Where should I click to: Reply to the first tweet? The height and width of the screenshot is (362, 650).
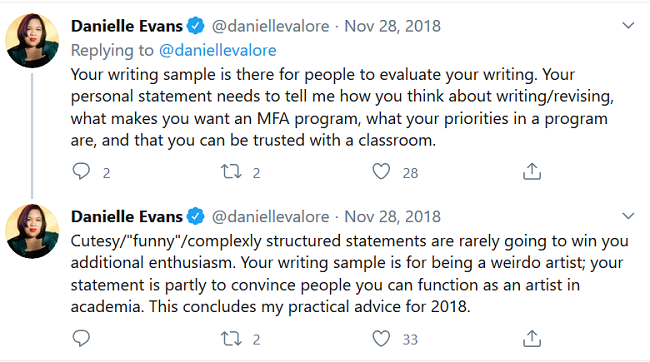point(81,171)
